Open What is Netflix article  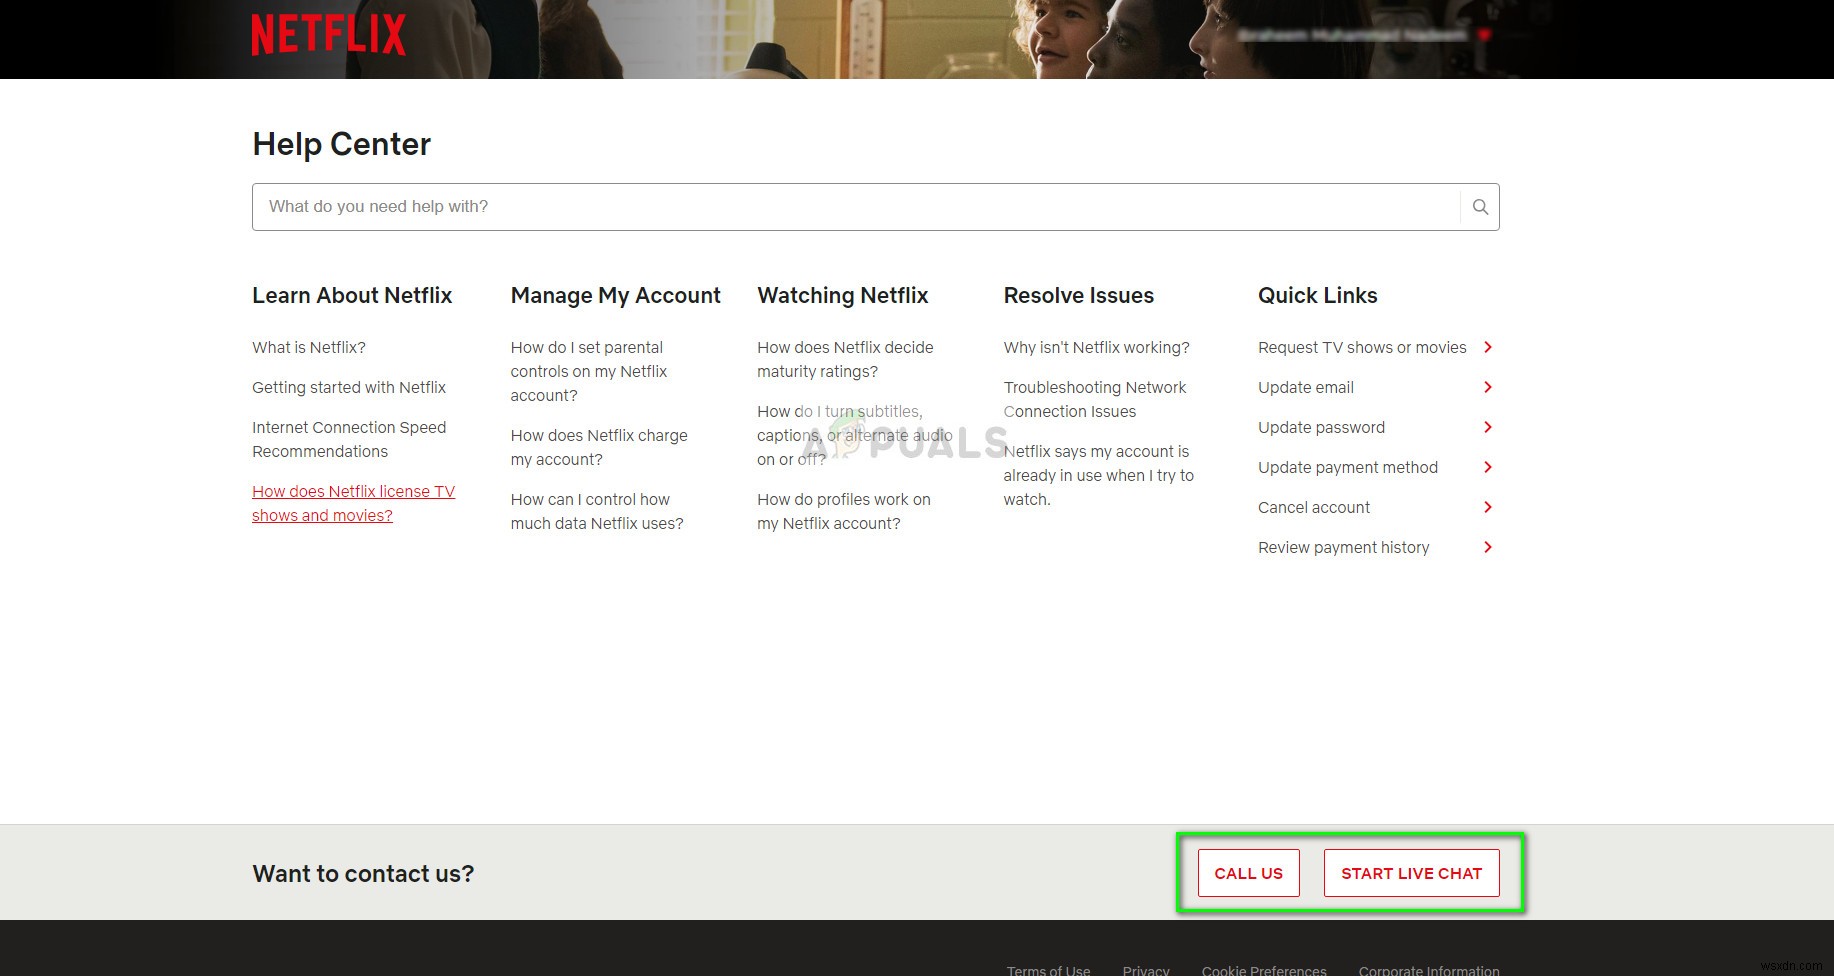click(x=309, y=347)
